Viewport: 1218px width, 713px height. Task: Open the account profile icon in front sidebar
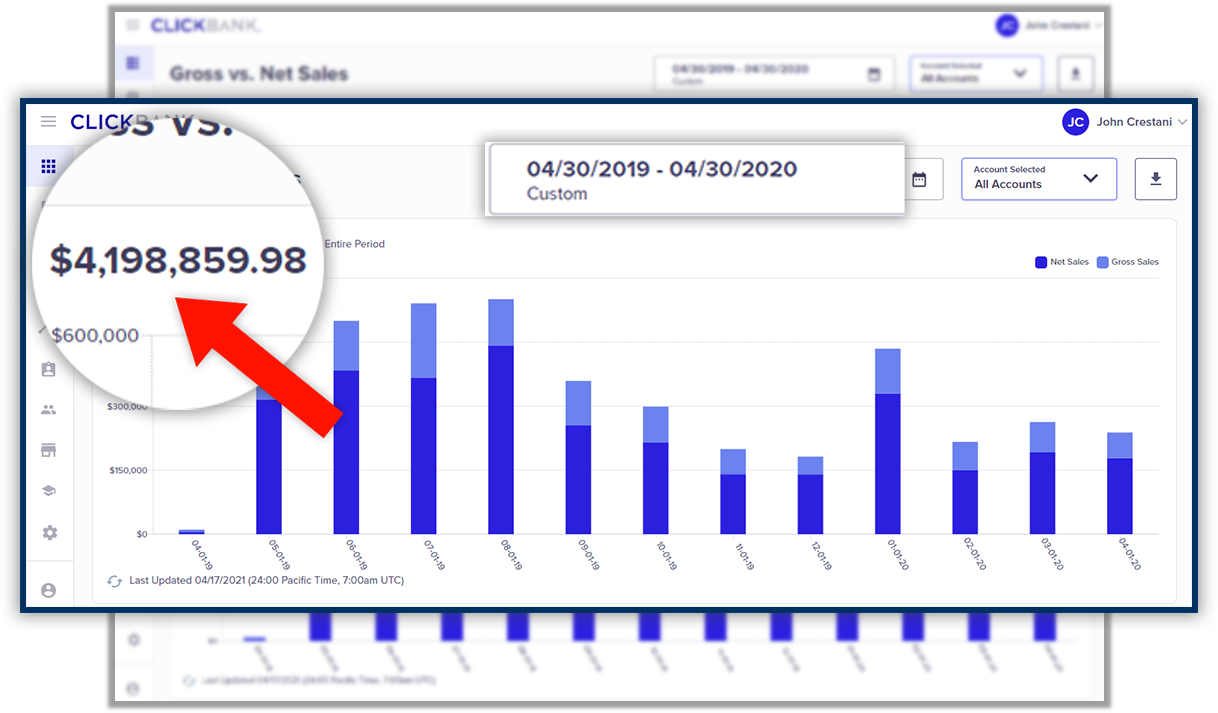click(x=48, y=591)
